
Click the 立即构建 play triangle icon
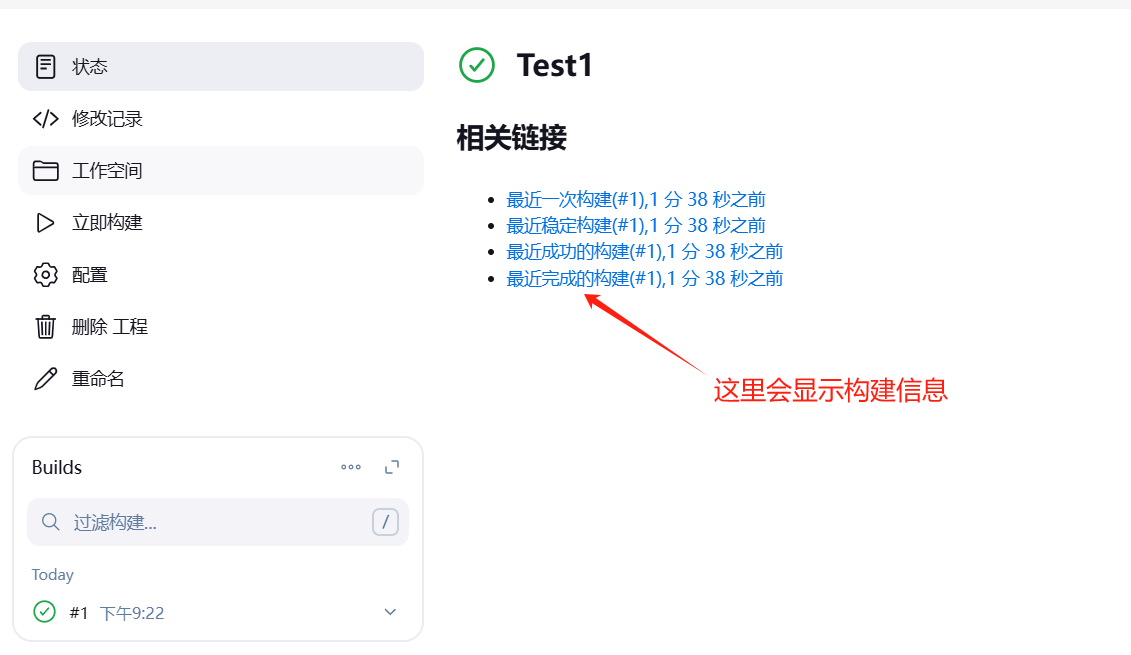tap(45, 223)
